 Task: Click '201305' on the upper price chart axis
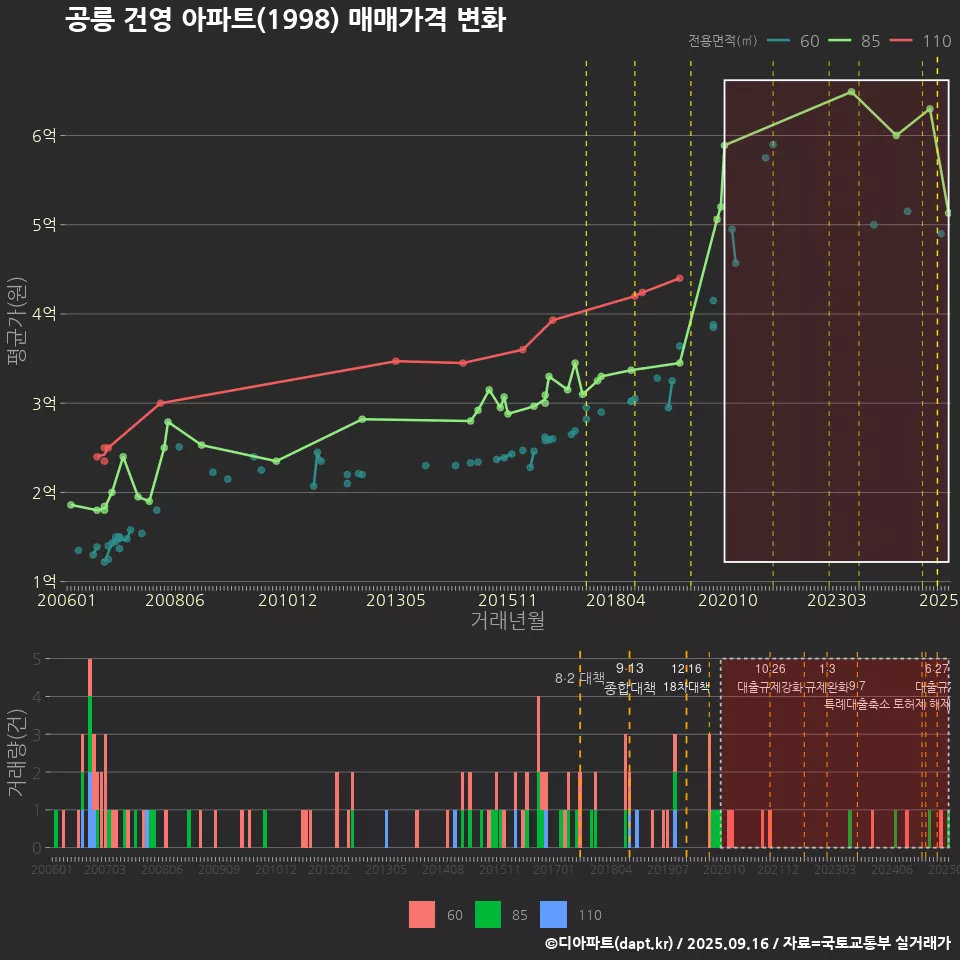pos(396,600)
